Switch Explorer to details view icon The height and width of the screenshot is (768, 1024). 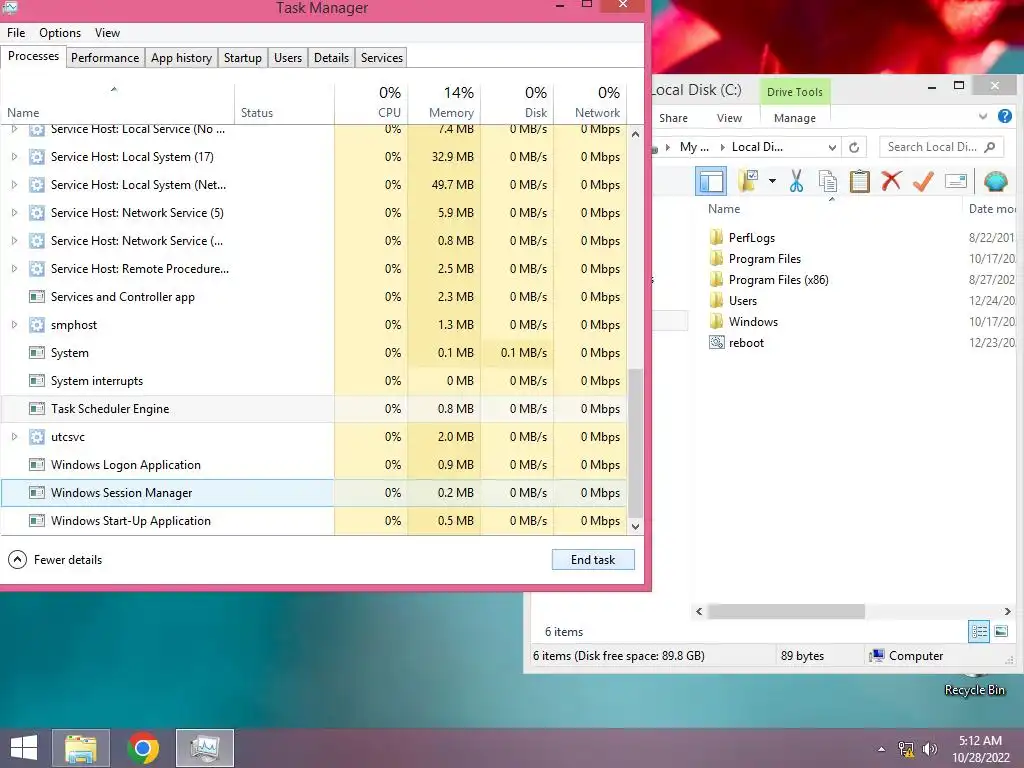[979, 631]
